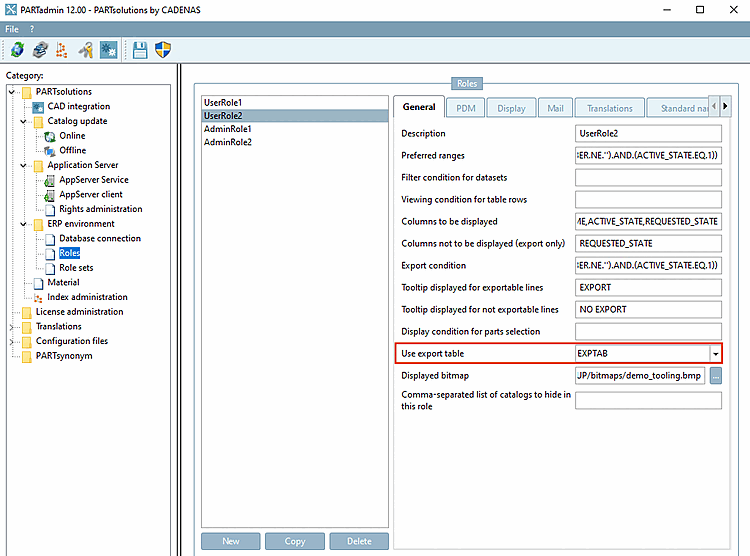Click the License administration folder icon
The image size is (750, 556).
(27, 312)
